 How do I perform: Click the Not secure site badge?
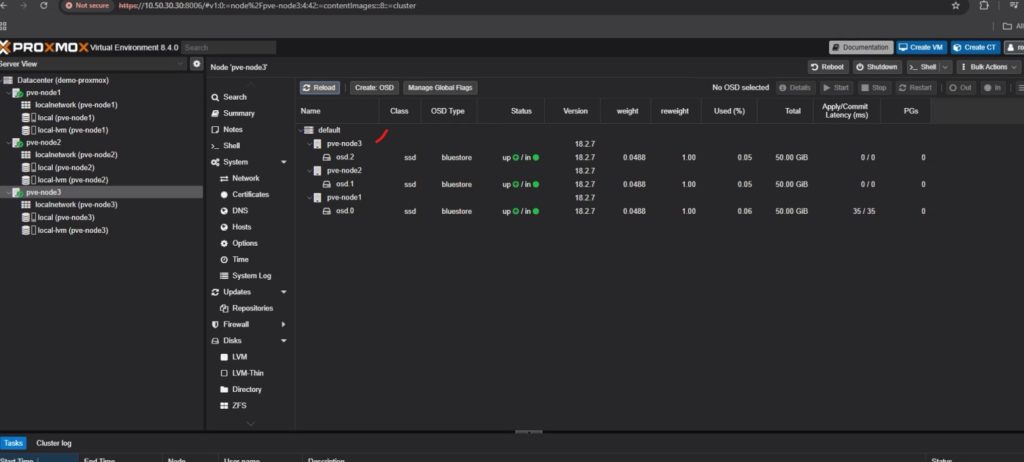[88, 5]
